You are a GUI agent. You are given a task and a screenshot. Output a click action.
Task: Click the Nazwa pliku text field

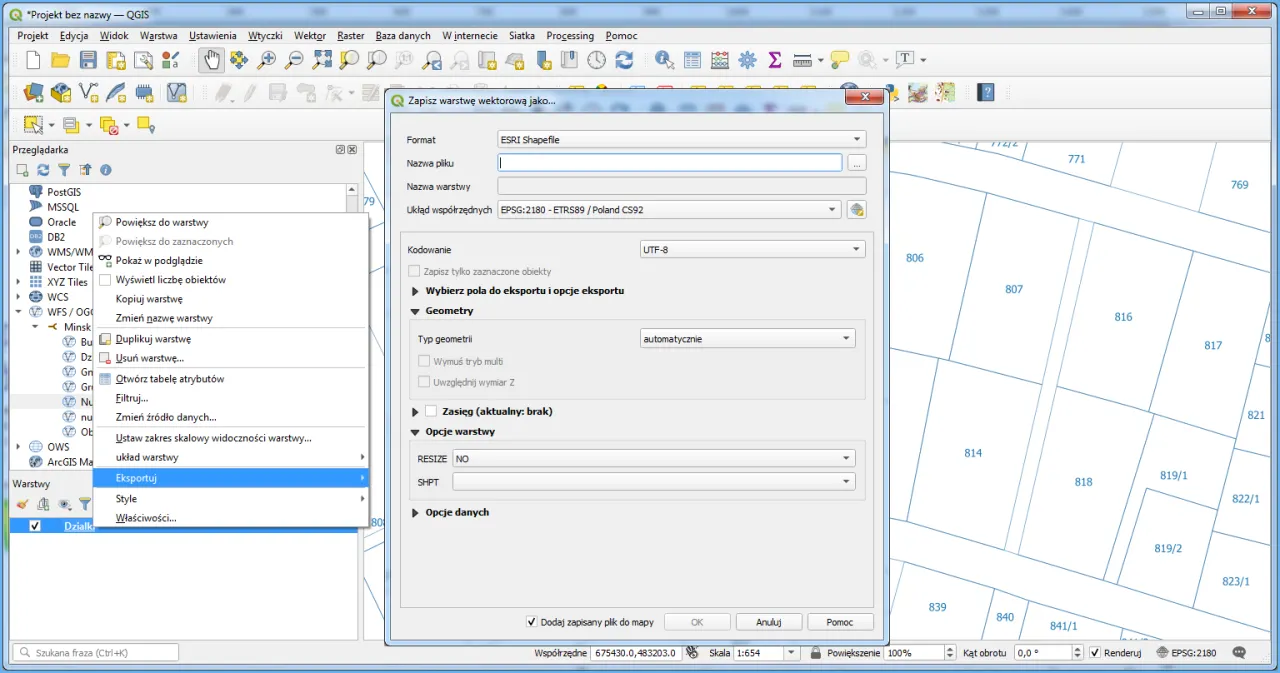coord(670,162)
